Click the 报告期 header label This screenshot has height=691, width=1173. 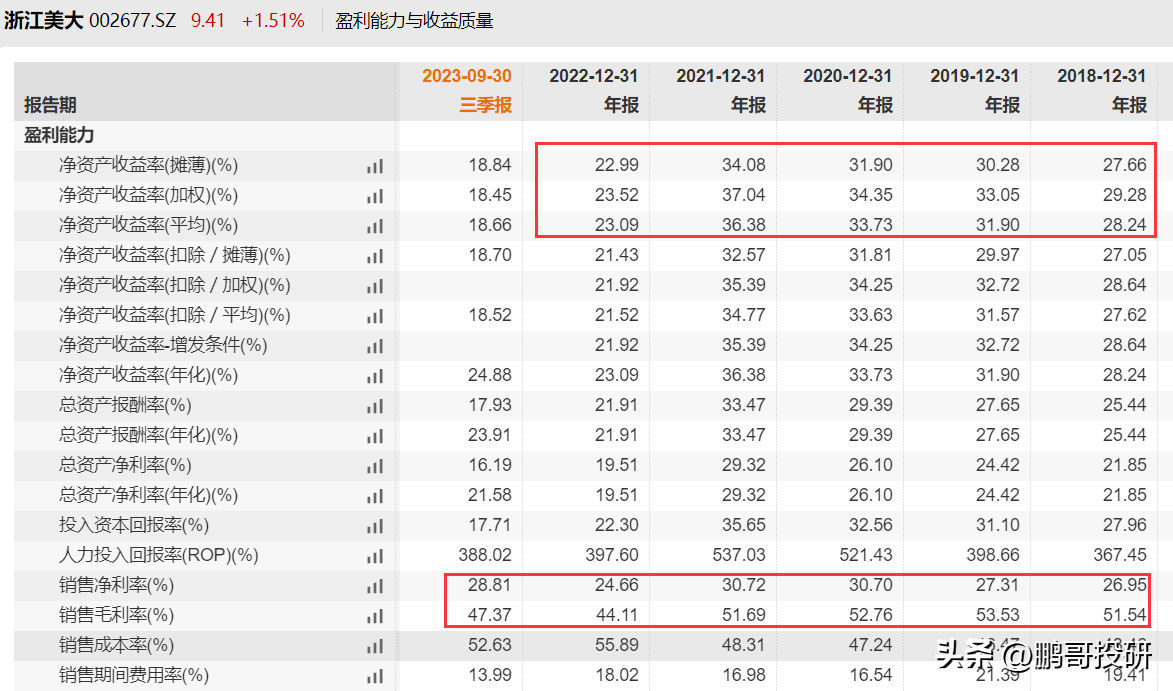click(x=50, y=105)
